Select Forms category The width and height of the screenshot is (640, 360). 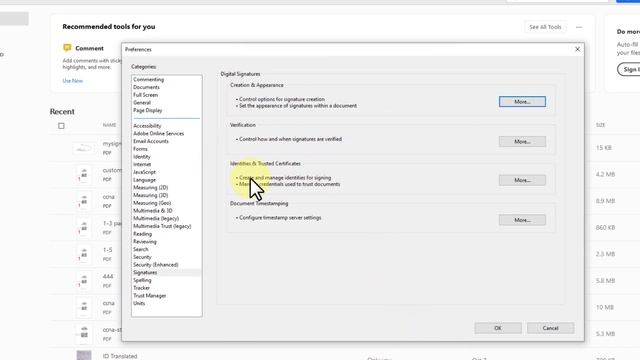coord(140,149)
